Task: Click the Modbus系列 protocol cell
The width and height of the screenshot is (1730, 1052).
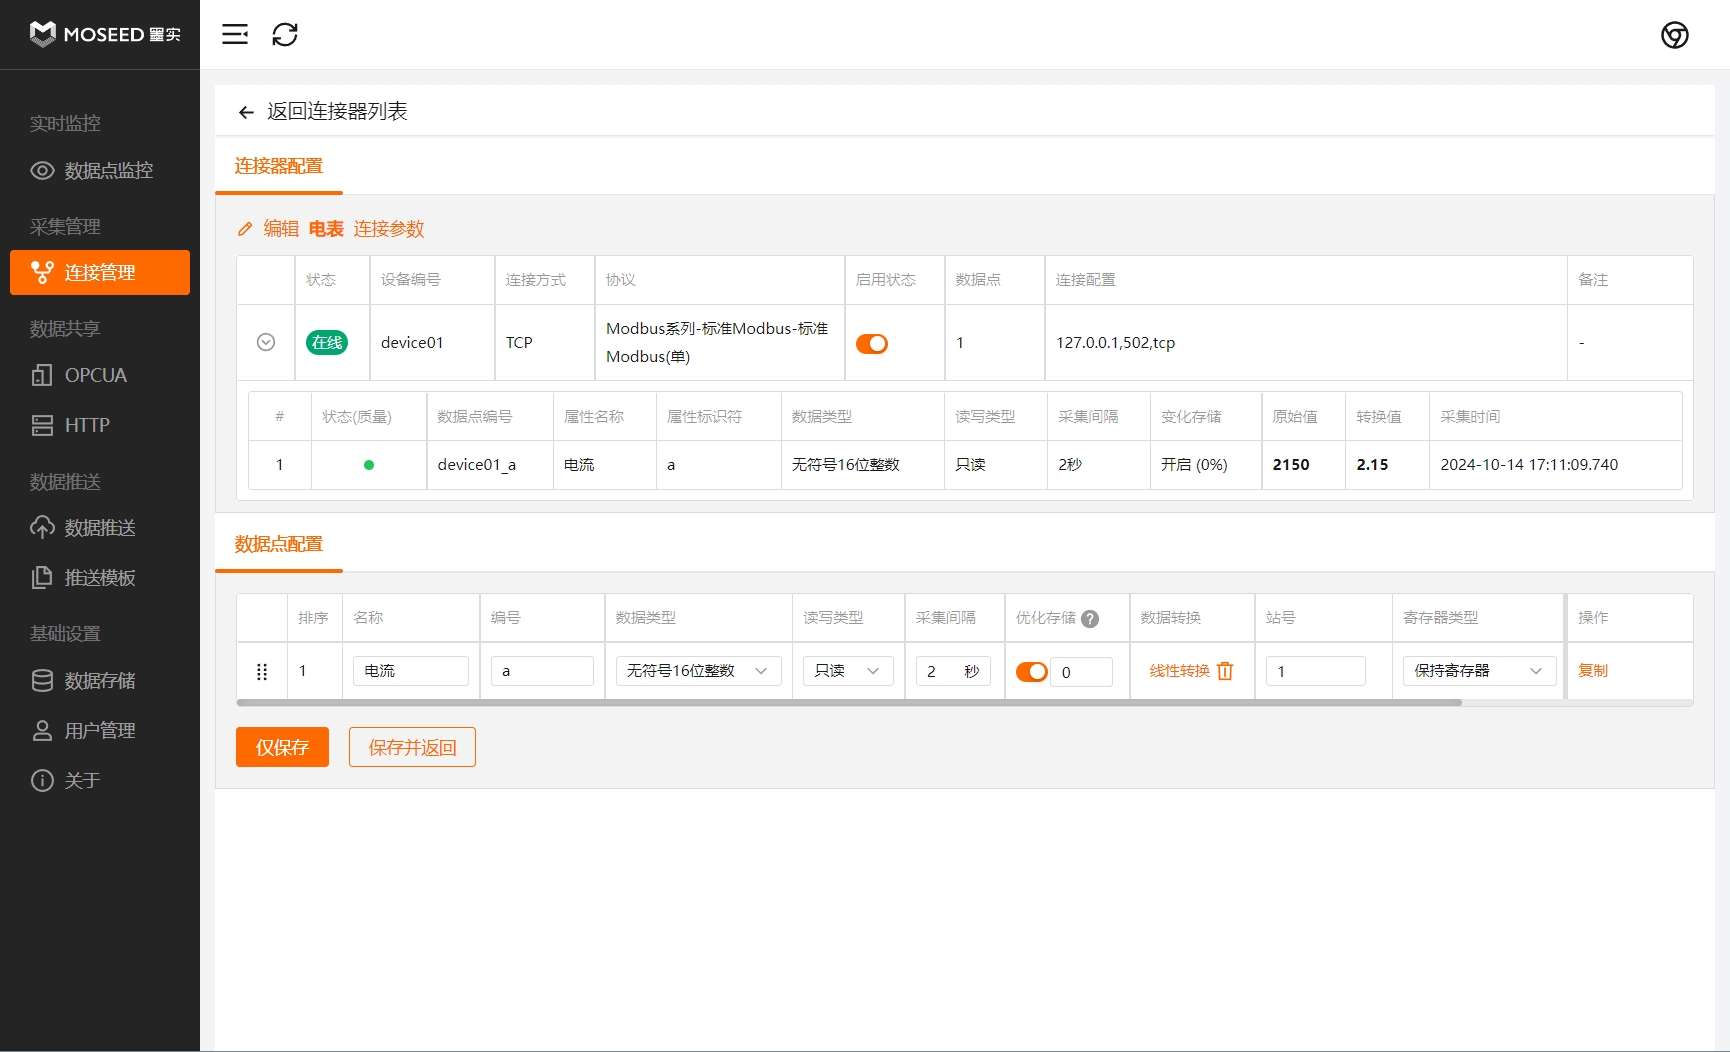Action: point(719,342)
